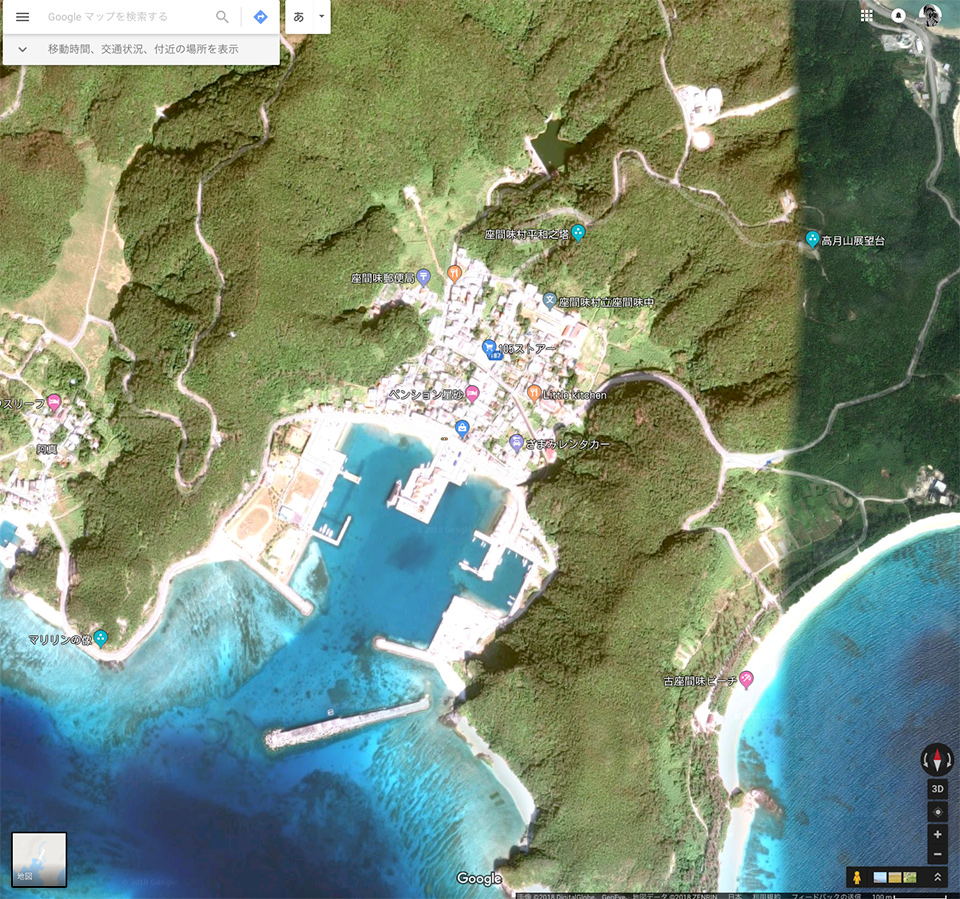This screenshot has width=960, height=899.
Task: Select the ペンション星砂 lodging pin
Action: click(471, 393)
